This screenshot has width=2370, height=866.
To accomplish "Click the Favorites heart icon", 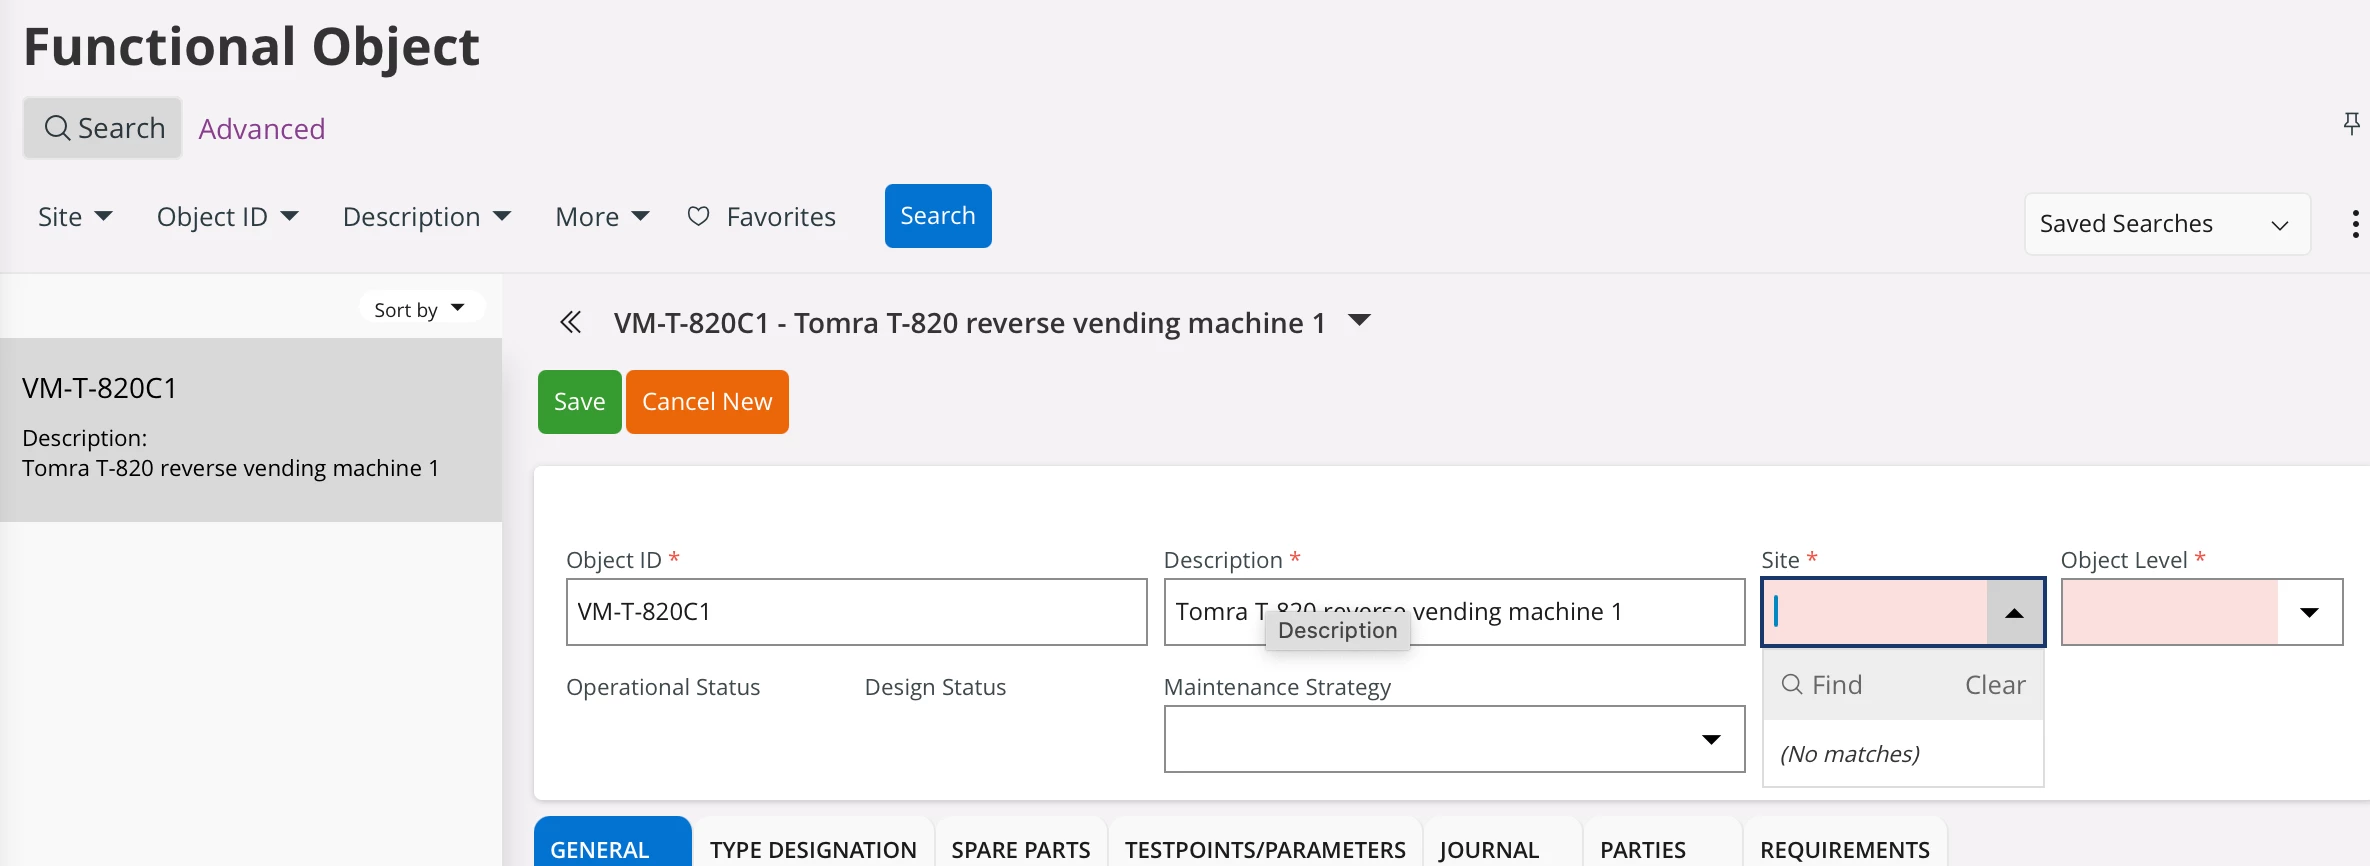I will pos(698,216).
